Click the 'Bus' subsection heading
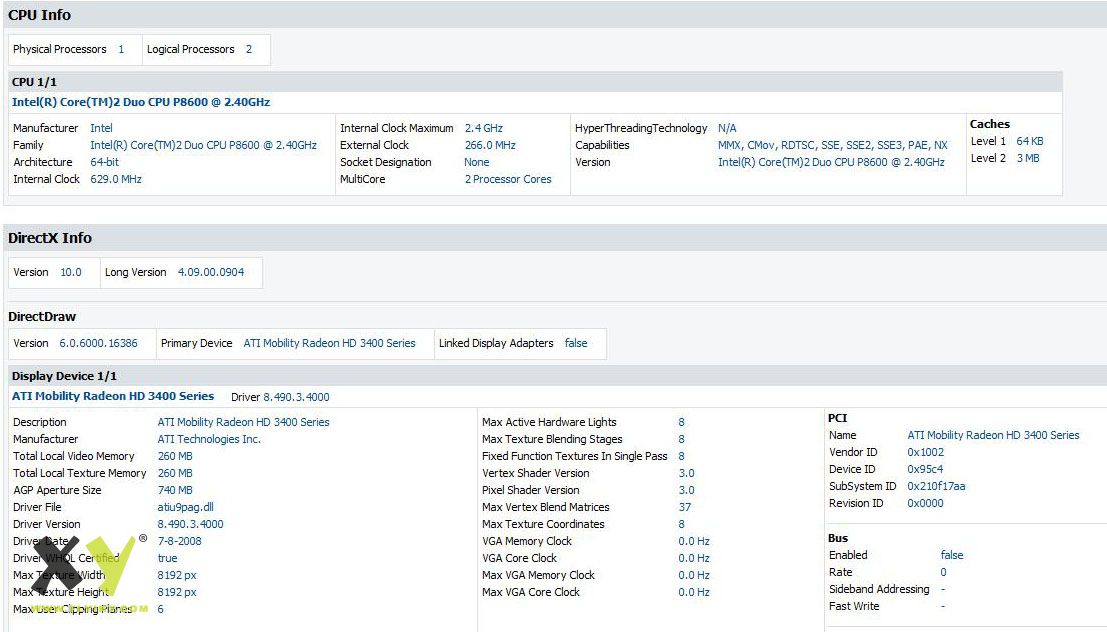 point(838,538)
